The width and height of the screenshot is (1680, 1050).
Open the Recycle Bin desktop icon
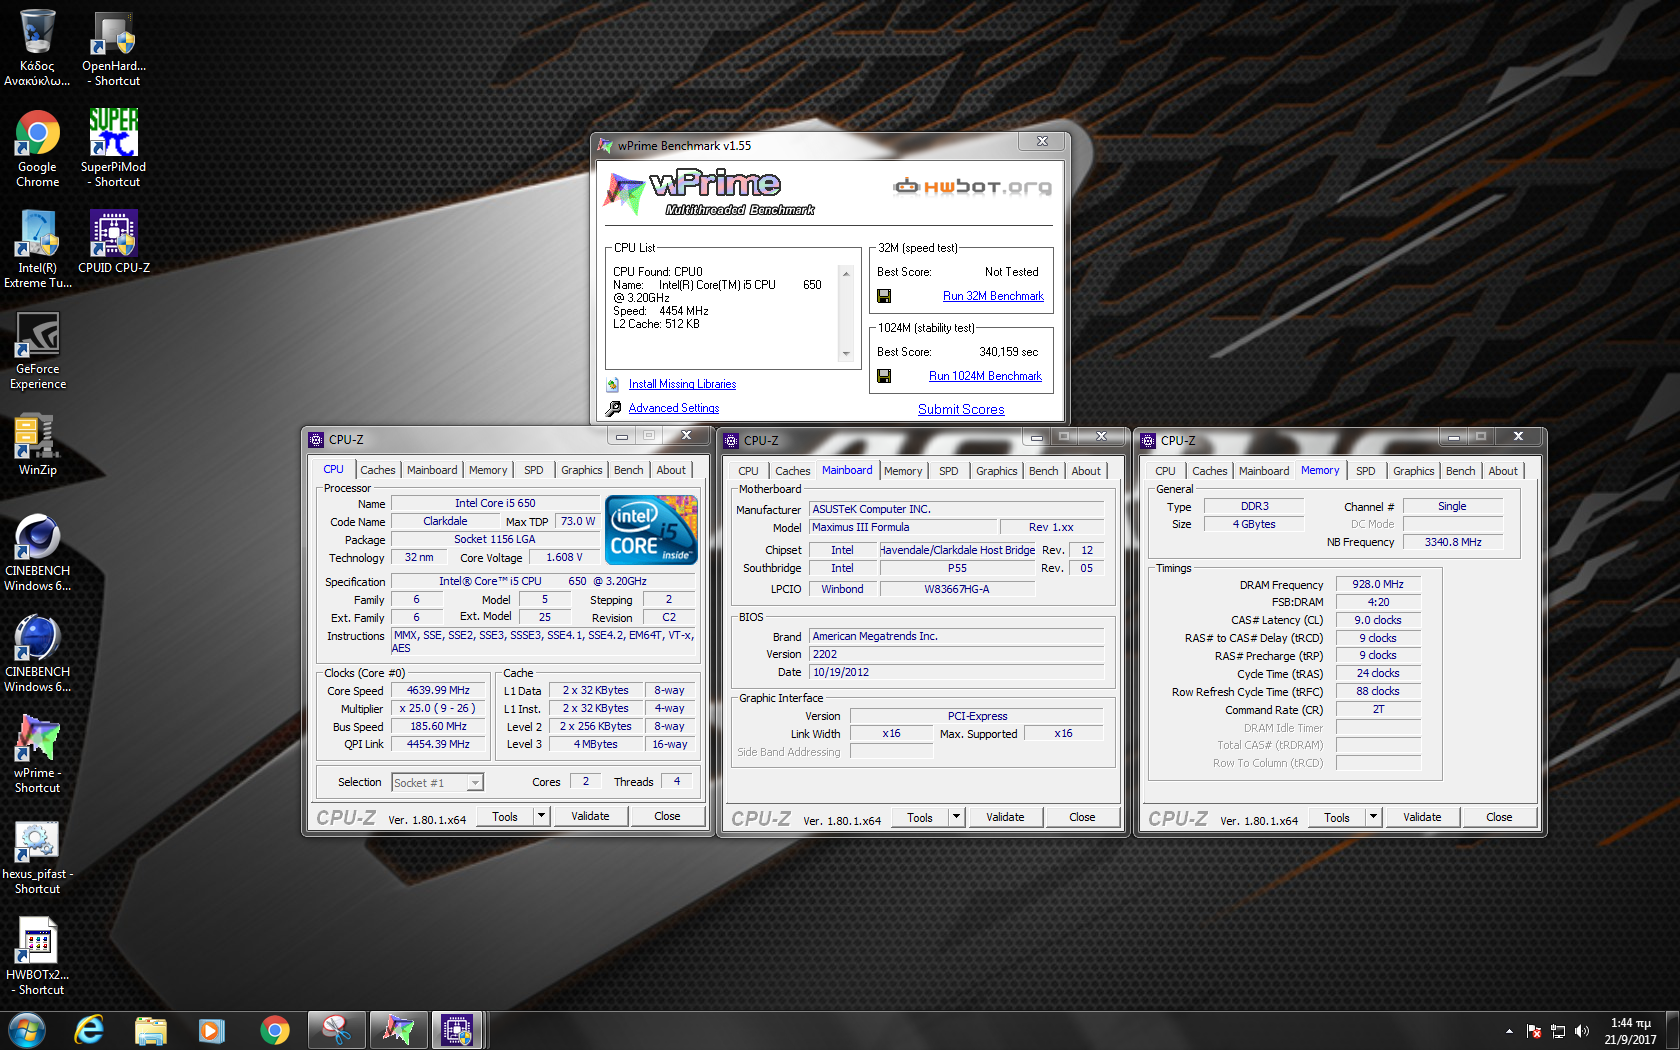(37, 47)
